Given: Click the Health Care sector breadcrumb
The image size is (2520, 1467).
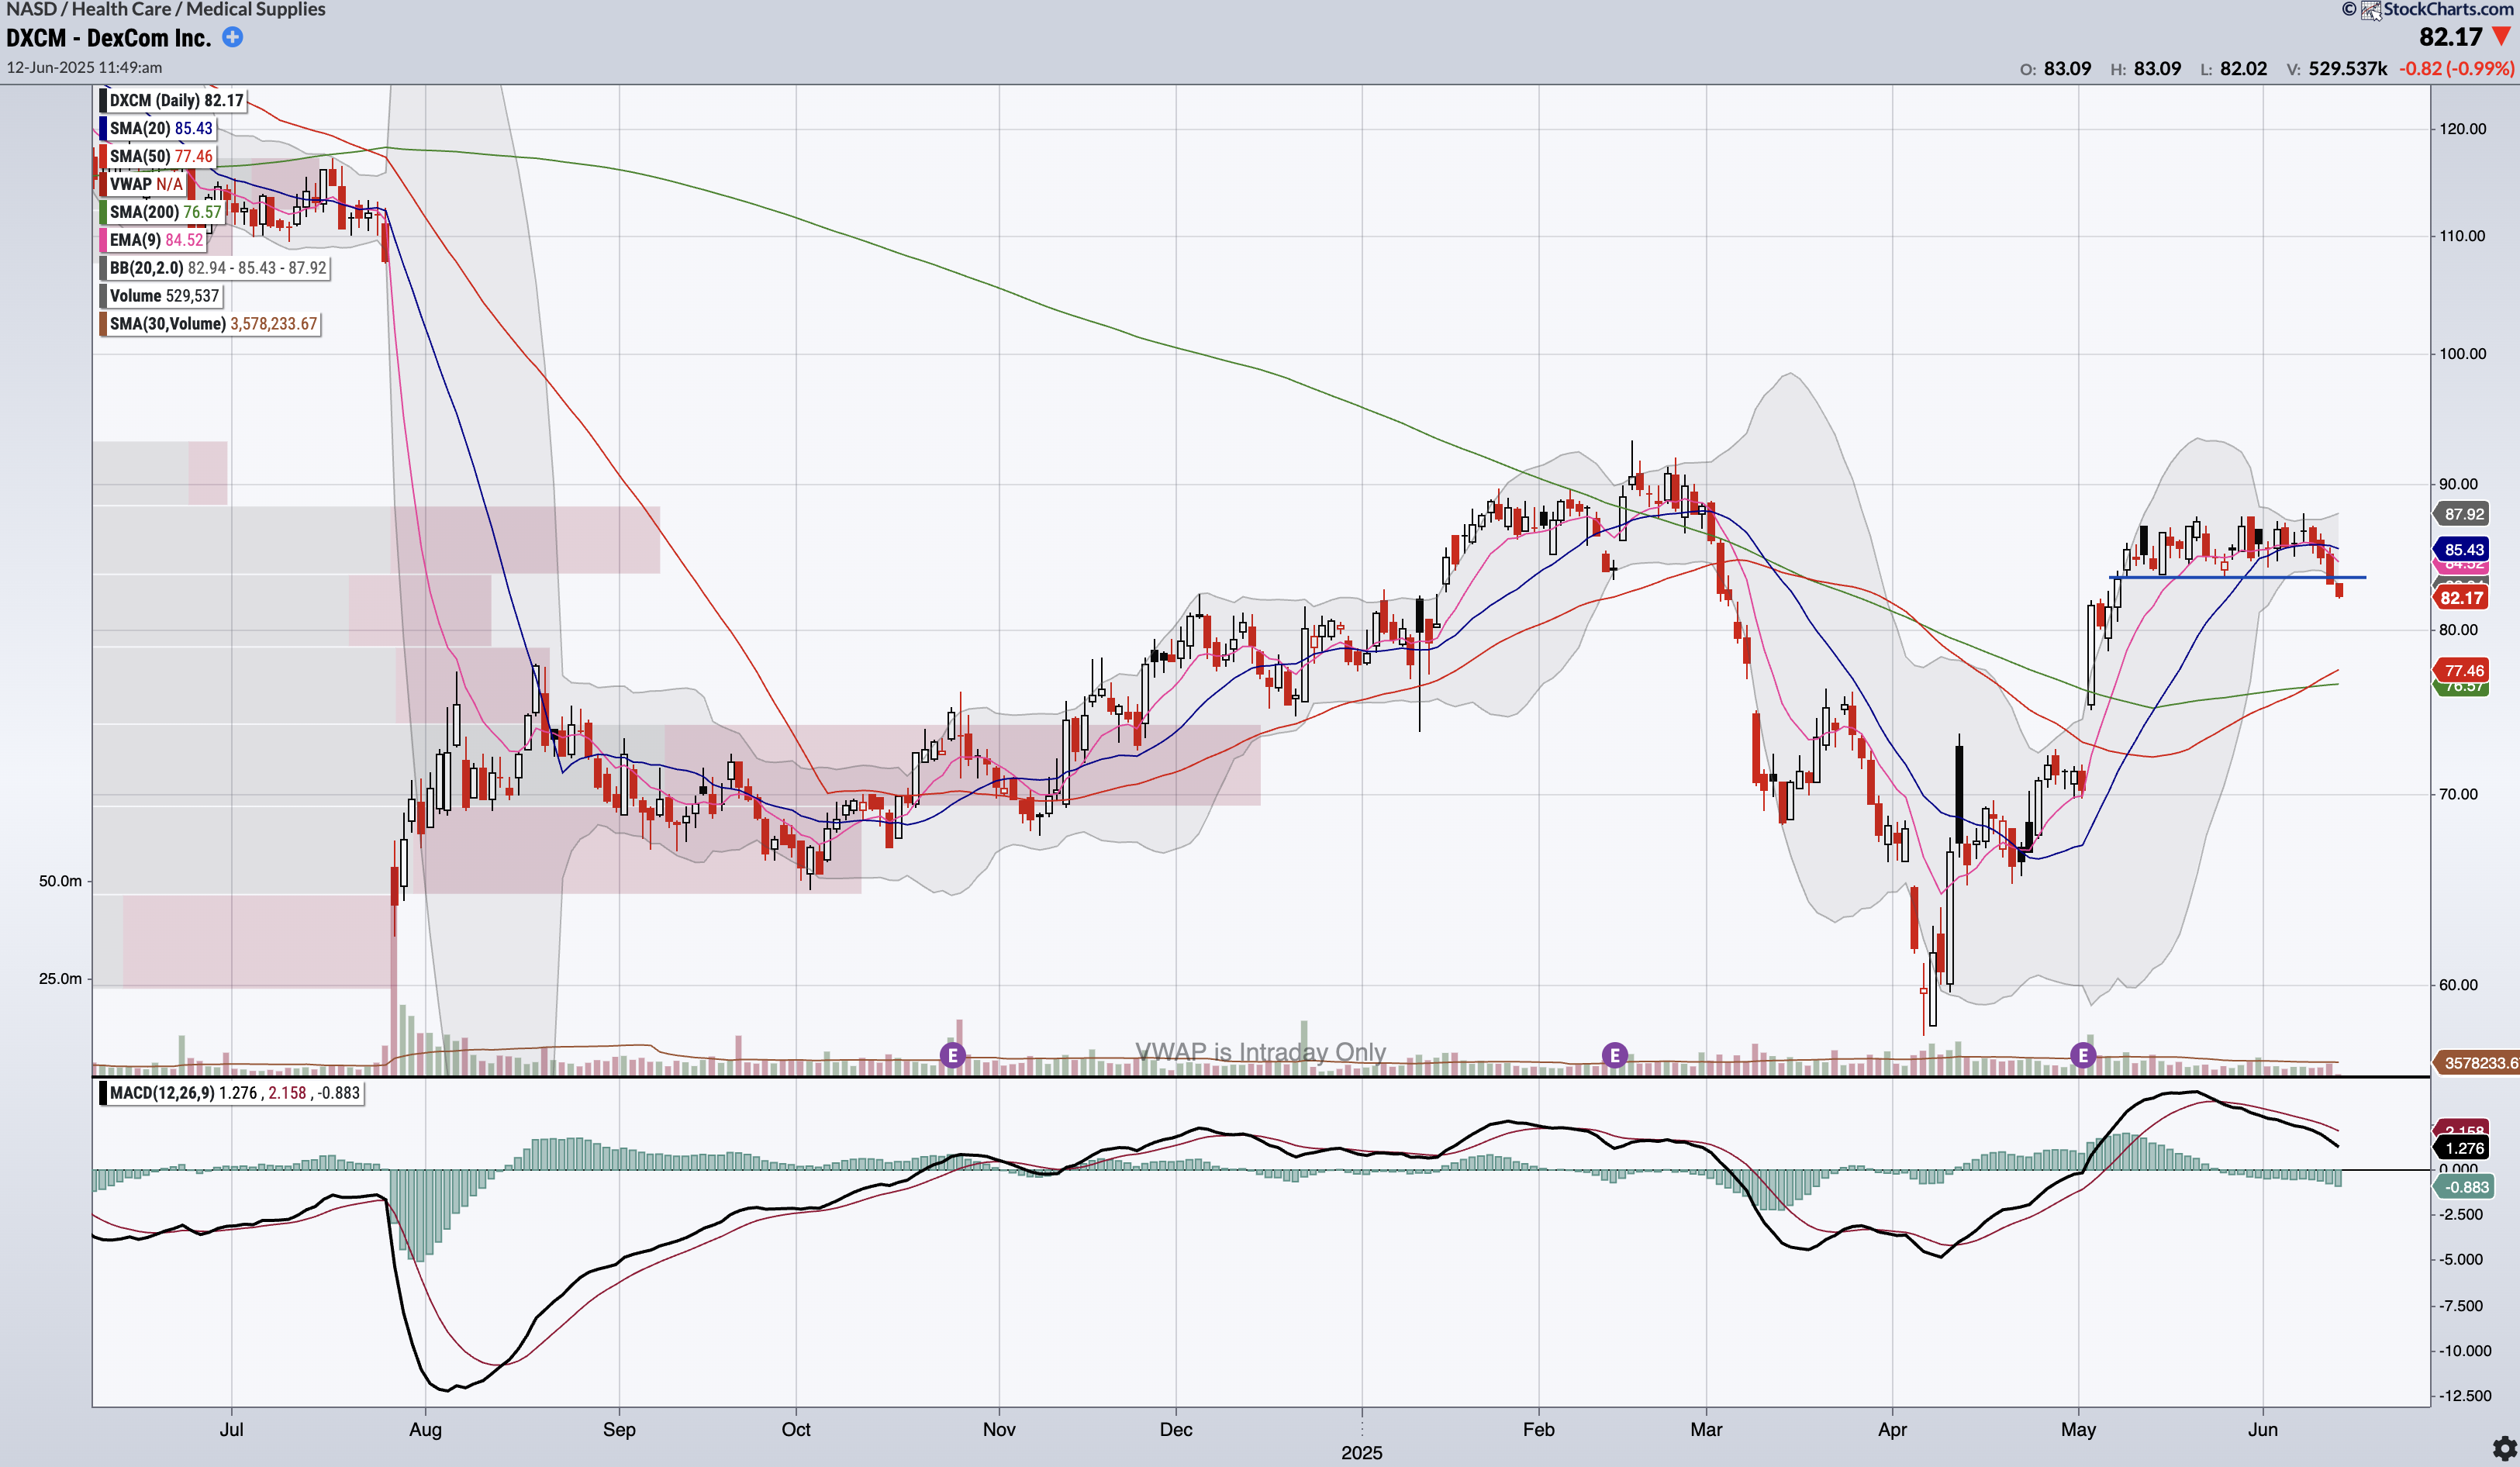Looking at the screenshot, I should coord(121,9).
